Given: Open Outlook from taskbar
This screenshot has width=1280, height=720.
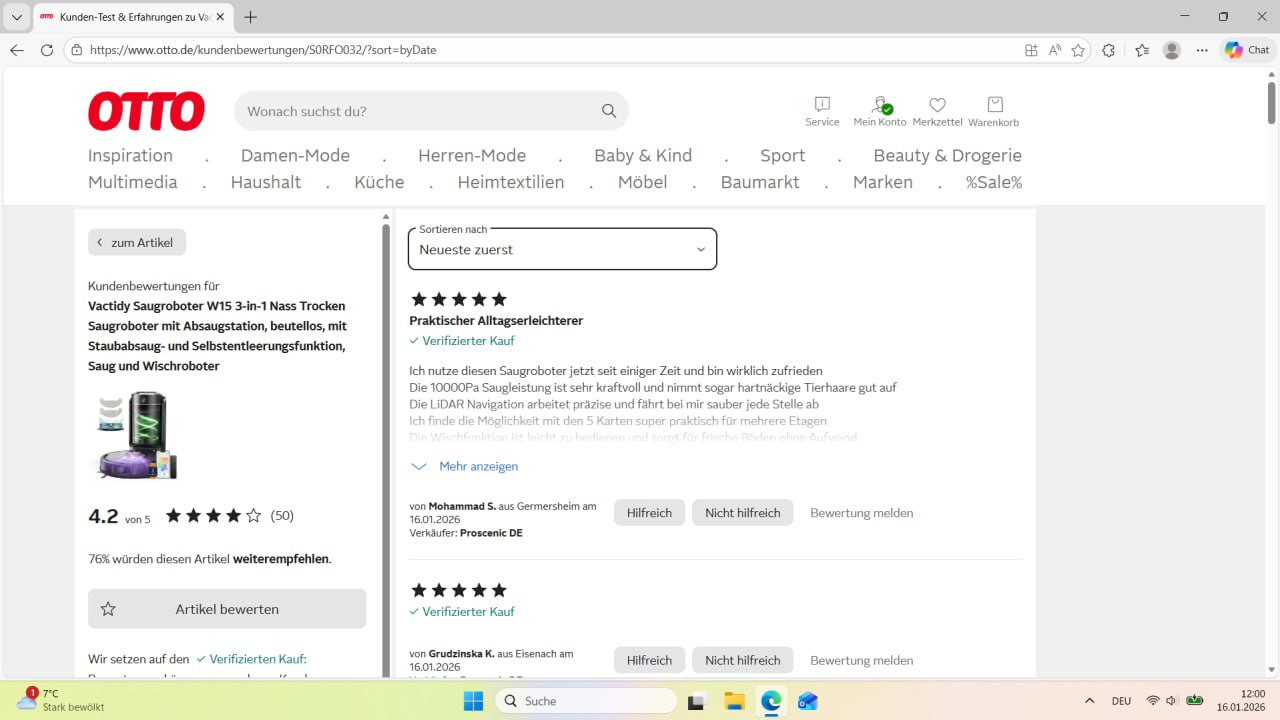Looking at the screenshot, I should (x=807, y=701).
